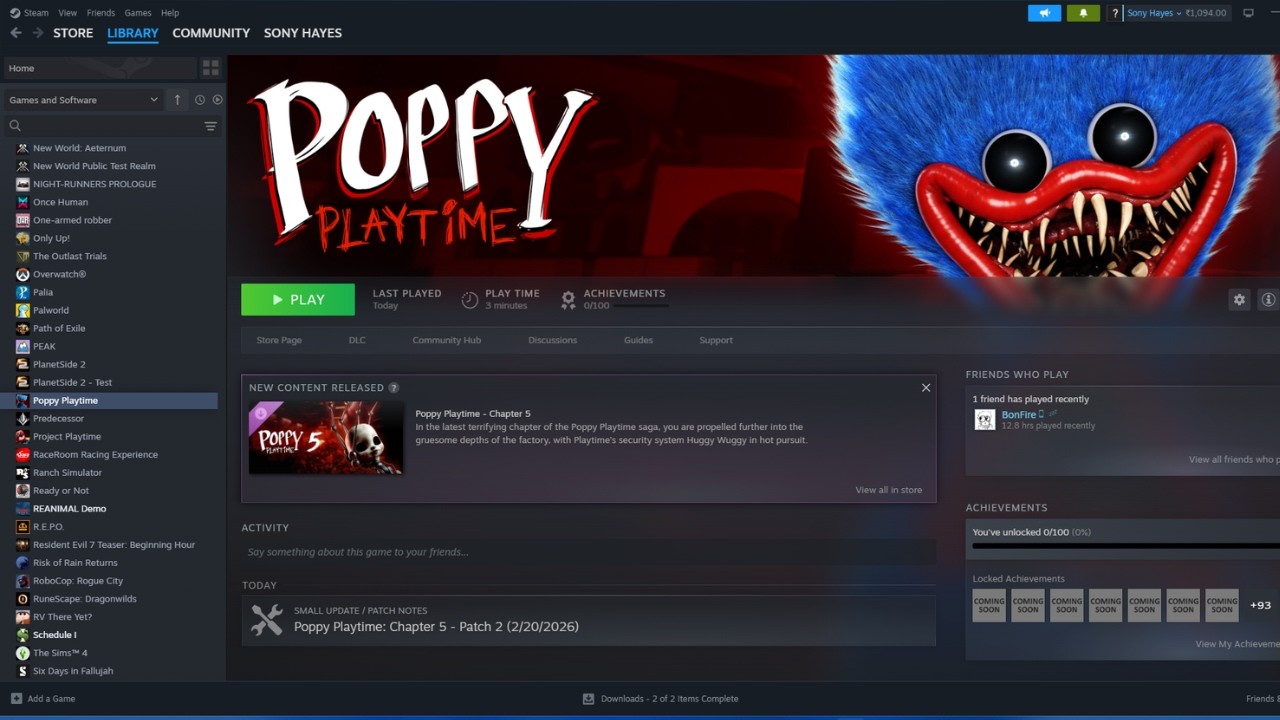1280x720 pixels.
Task: Click The Sims 4 game icon
Action: coord(23,653)
